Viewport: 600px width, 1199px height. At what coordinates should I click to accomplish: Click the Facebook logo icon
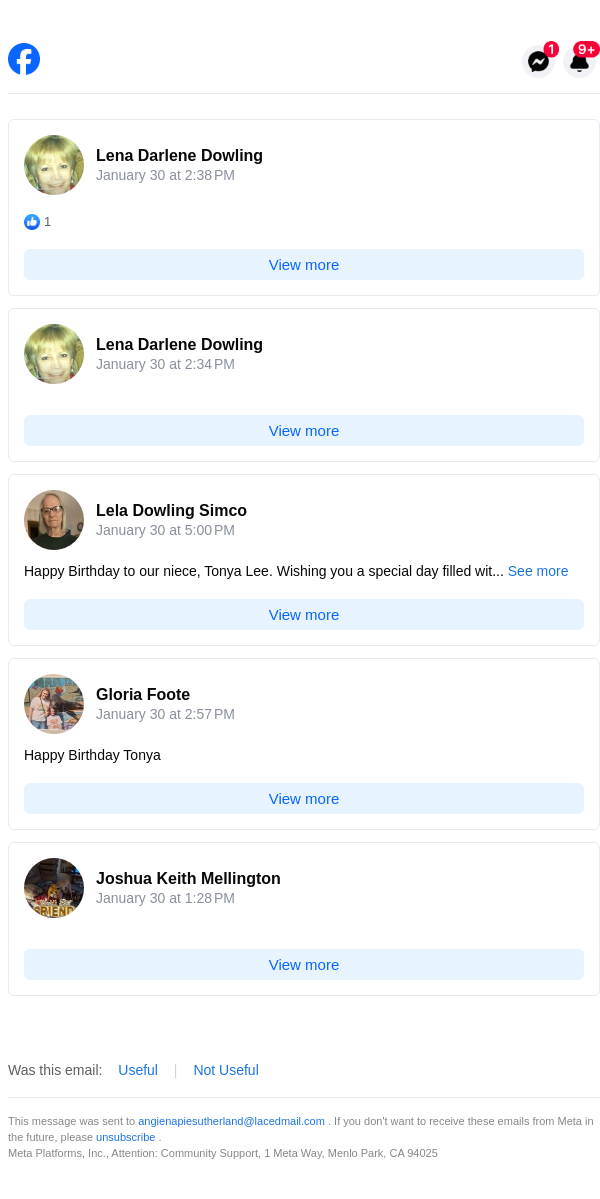[x=24, y=59]
